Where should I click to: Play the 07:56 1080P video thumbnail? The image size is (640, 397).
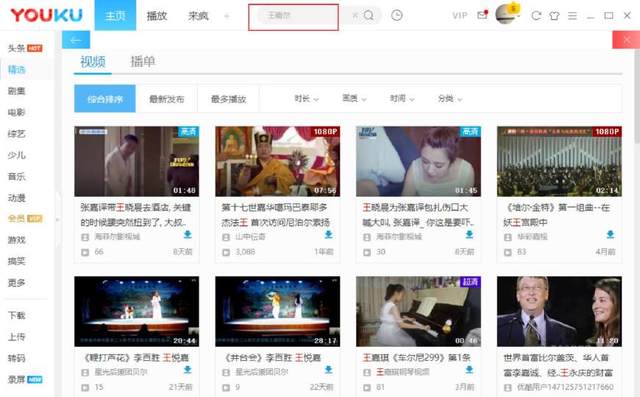coord(278,161)
